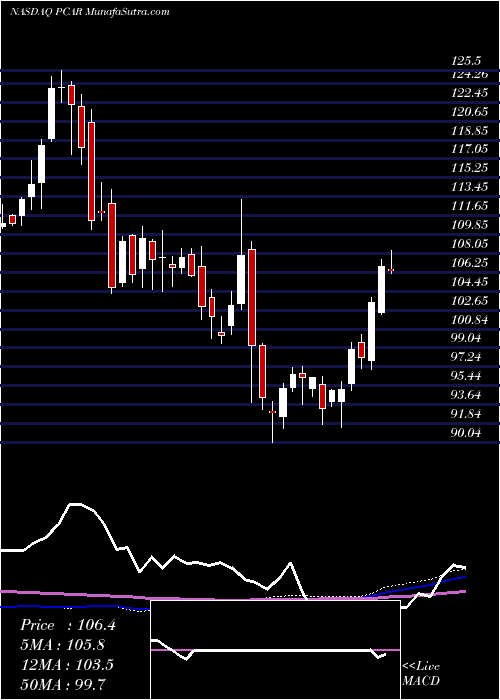The height and width of the screenshot is (700, 500).
Task: Select the 104.45 price axis label
Action: point(470,282)
